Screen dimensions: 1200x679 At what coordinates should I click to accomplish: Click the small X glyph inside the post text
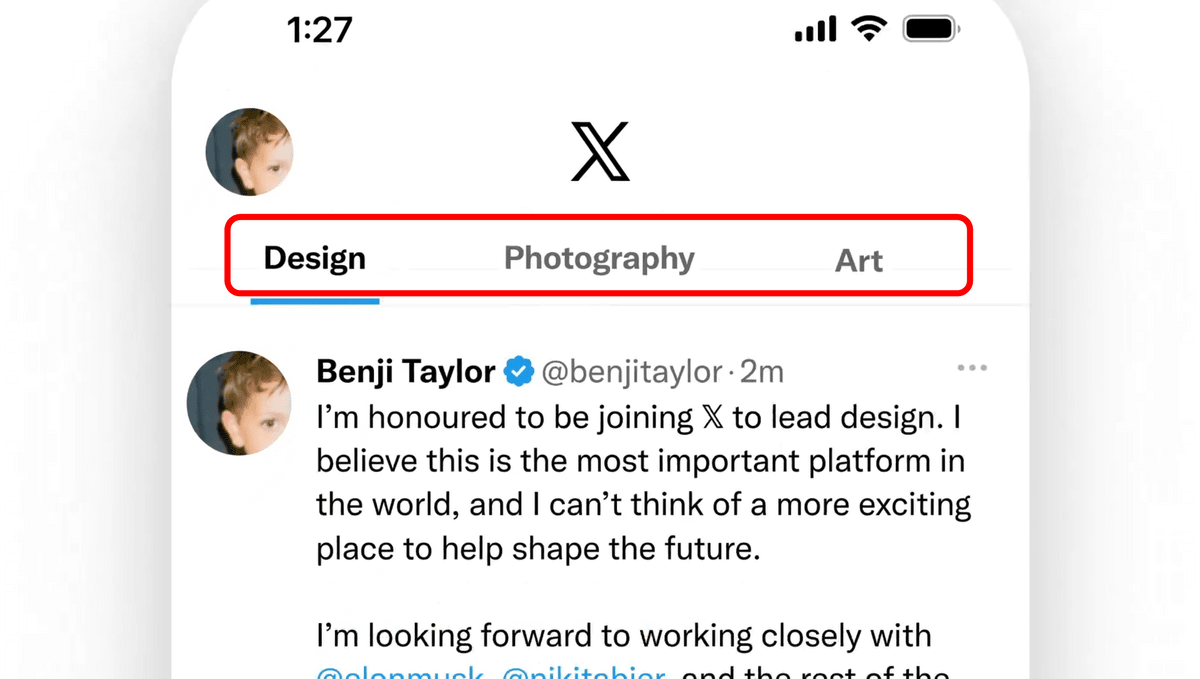pos(712,418)
